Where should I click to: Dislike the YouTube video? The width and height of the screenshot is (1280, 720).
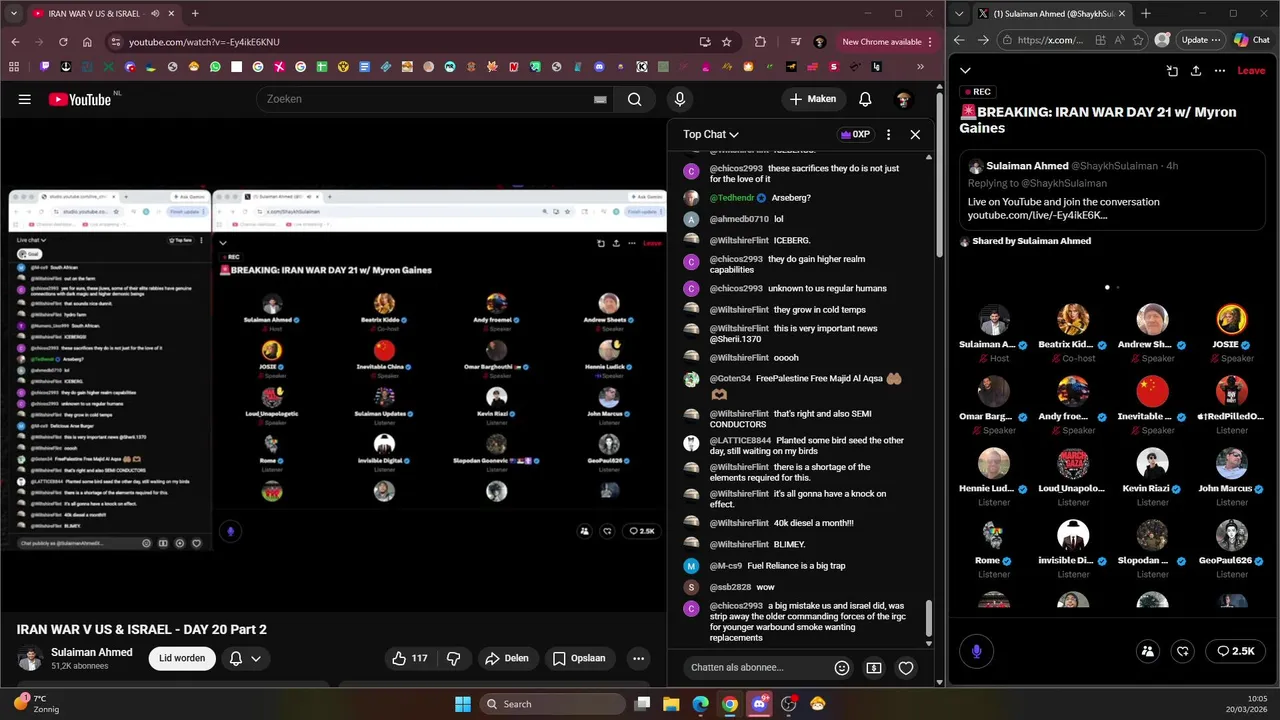[453, 658]
